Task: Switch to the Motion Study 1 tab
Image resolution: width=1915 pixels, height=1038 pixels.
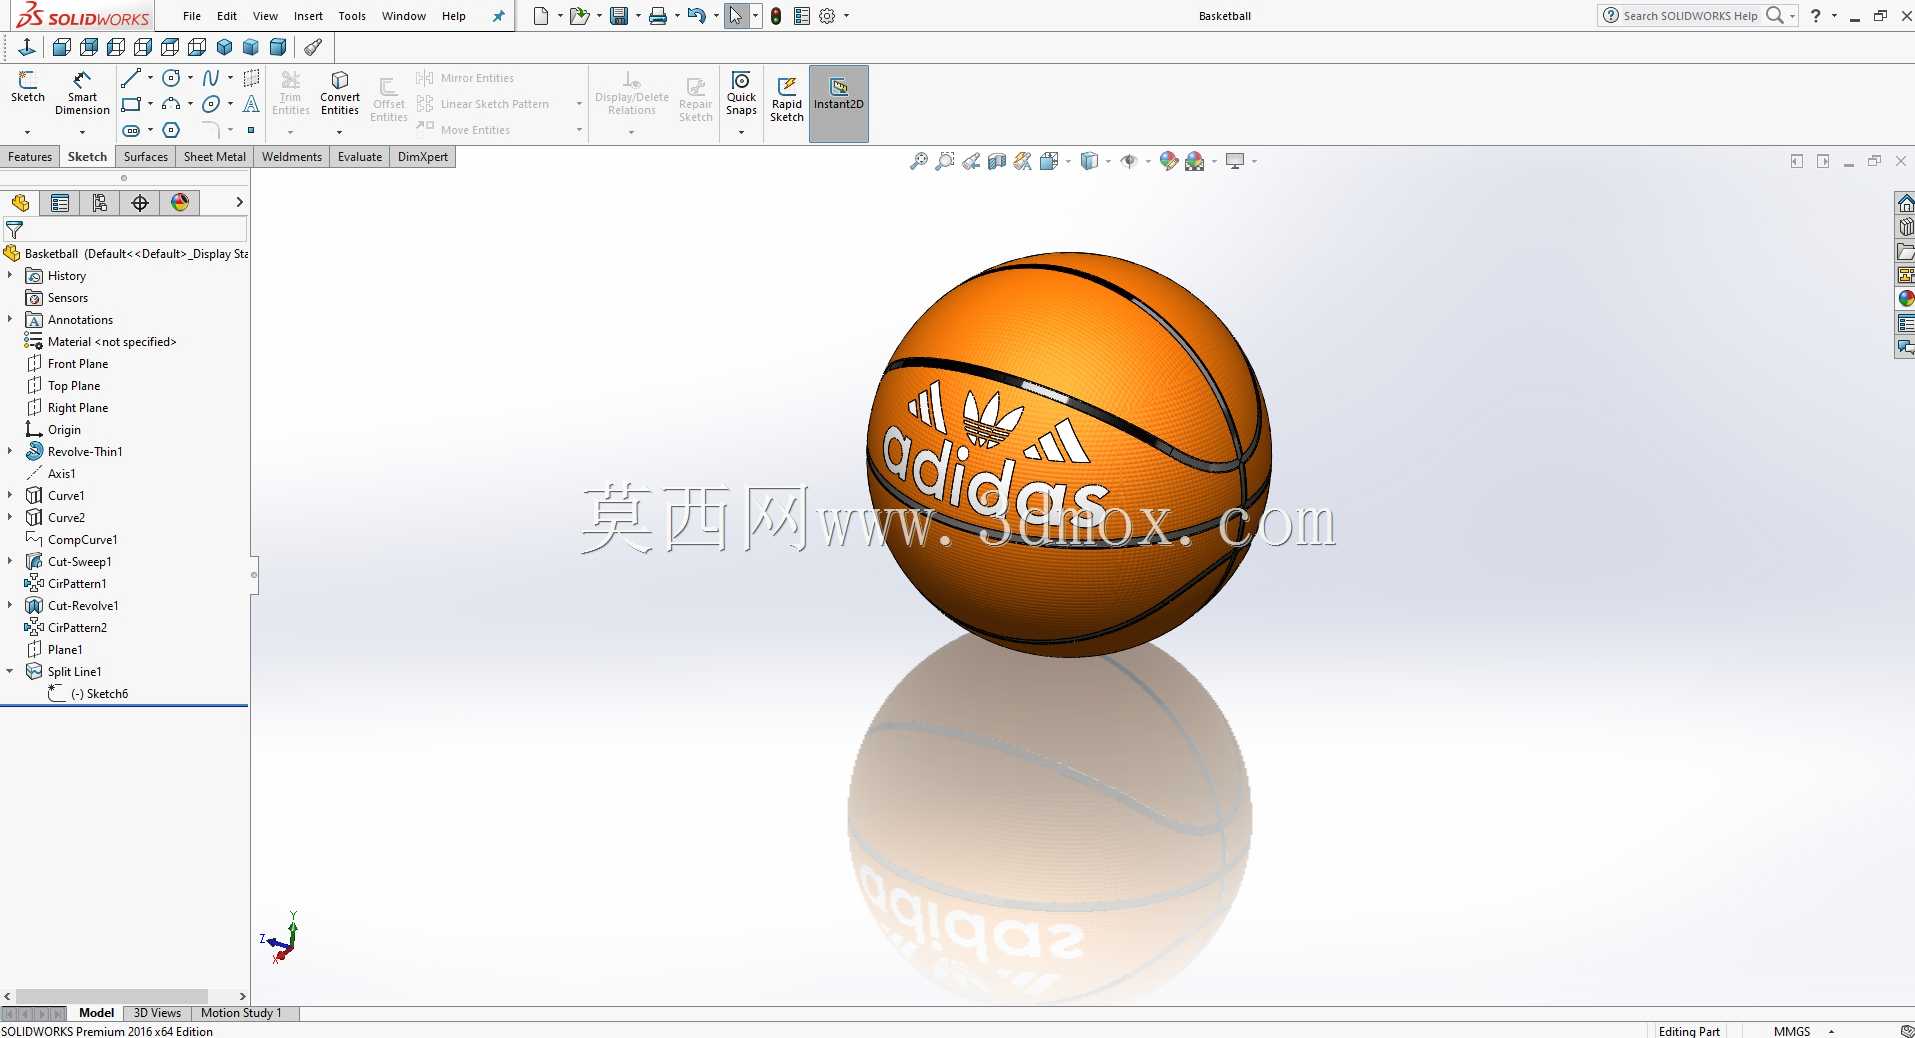Action: pyautogui.click(x=241, y=1013)
